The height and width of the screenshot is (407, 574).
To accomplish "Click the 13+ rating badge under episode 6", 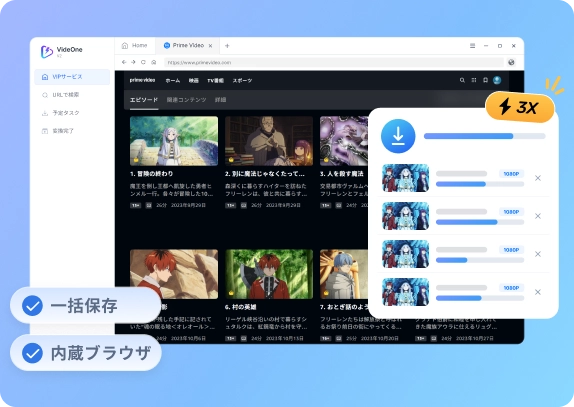I will (x=231, y=339).
